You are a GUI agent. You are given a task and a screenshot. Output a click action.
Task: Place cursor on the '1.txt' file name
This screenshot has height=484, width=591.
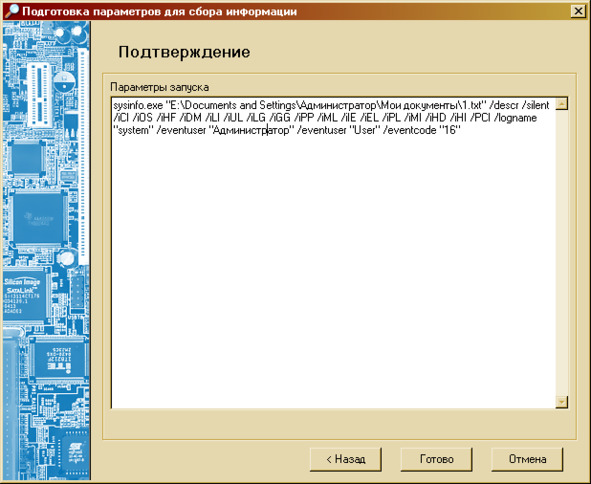[x=472, y=105]
